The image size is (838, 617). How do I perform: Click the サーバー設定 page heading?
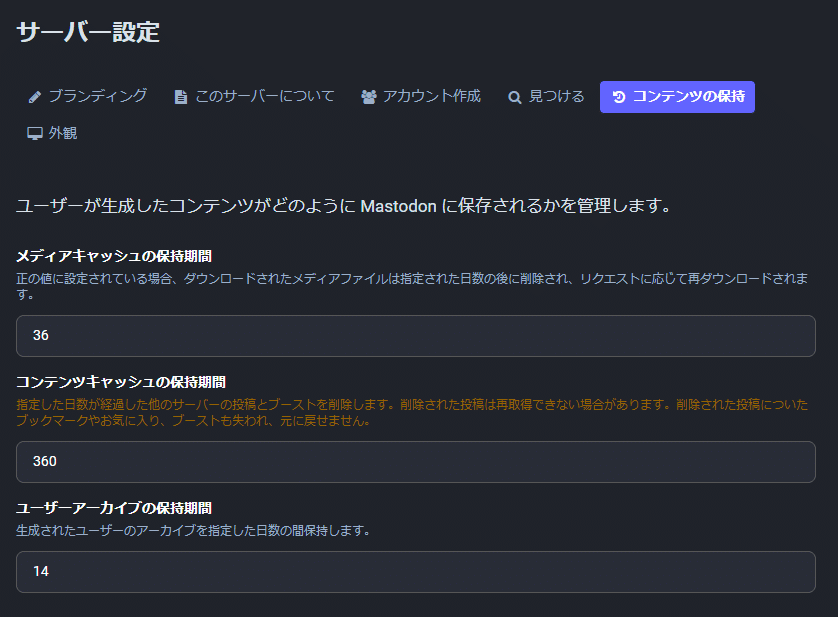[88, 32]
